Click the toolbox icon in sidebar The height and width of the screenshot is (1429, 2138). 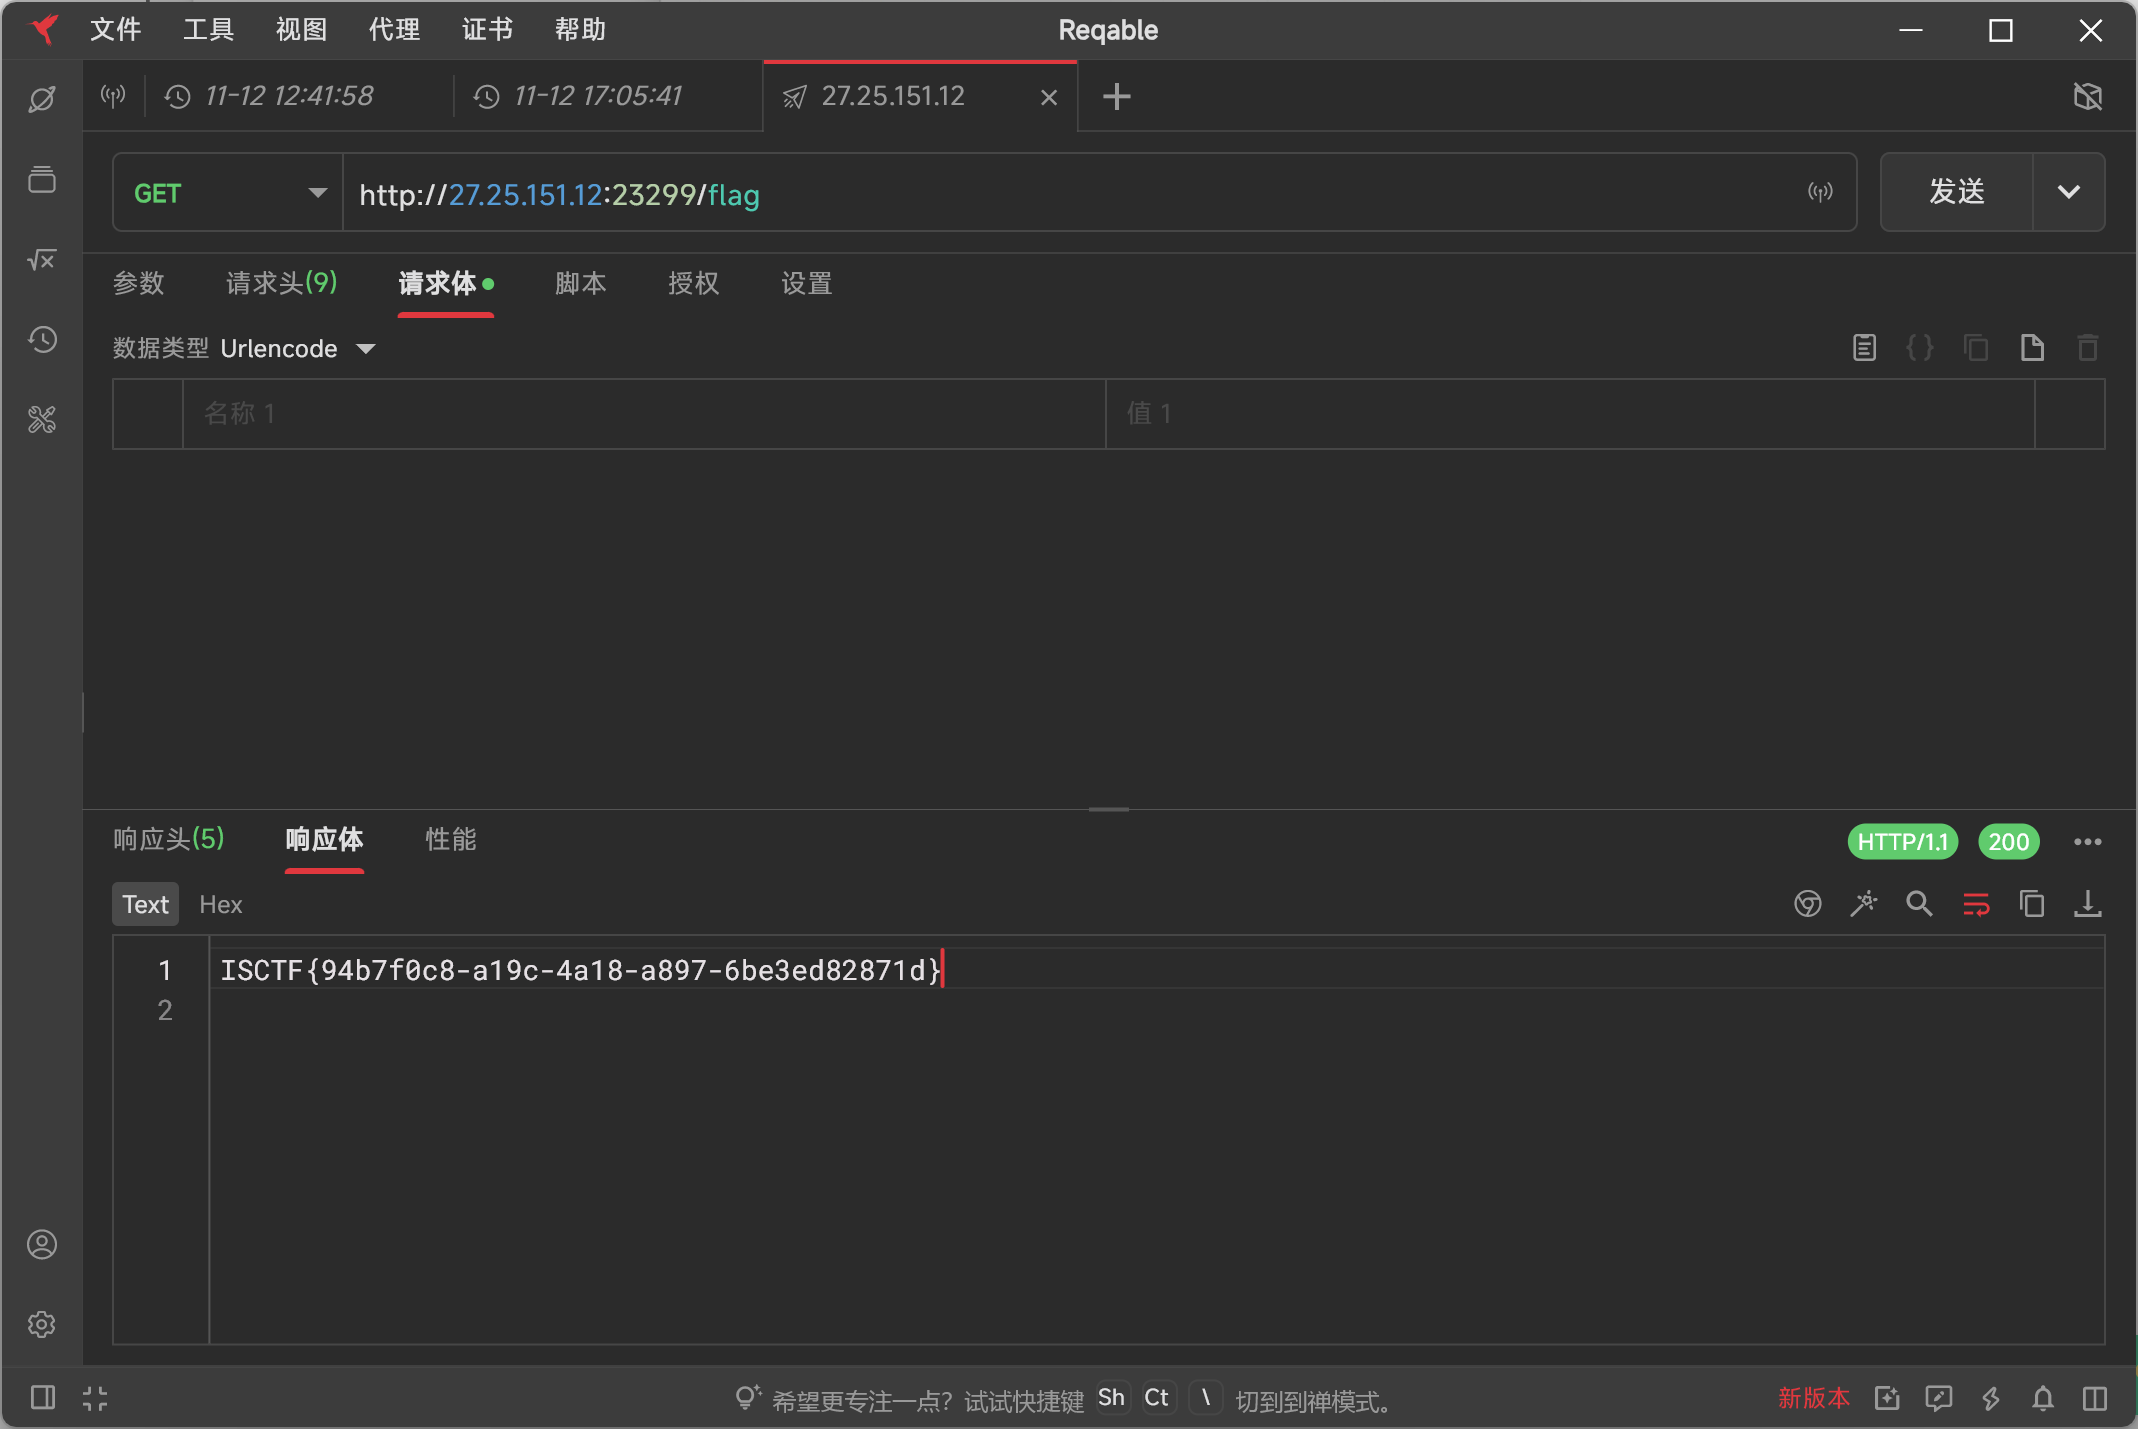(42, 420)
